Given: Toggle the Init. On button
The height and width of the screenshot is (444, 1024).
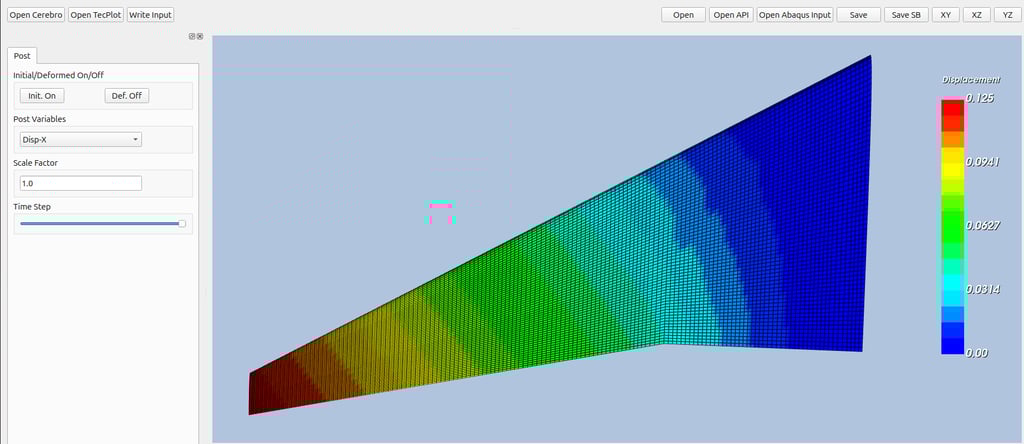Looking at the screenshot, I should 42,96.
